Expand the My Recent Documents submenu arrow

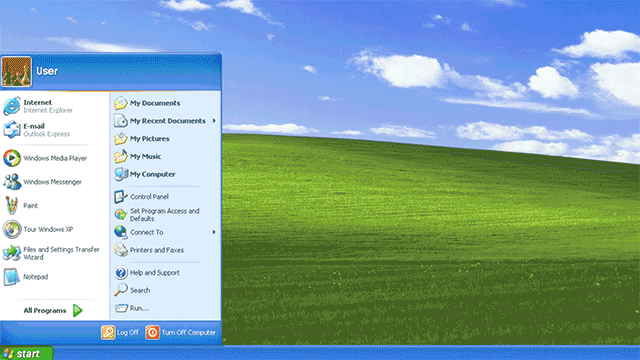tap(214, 121)
